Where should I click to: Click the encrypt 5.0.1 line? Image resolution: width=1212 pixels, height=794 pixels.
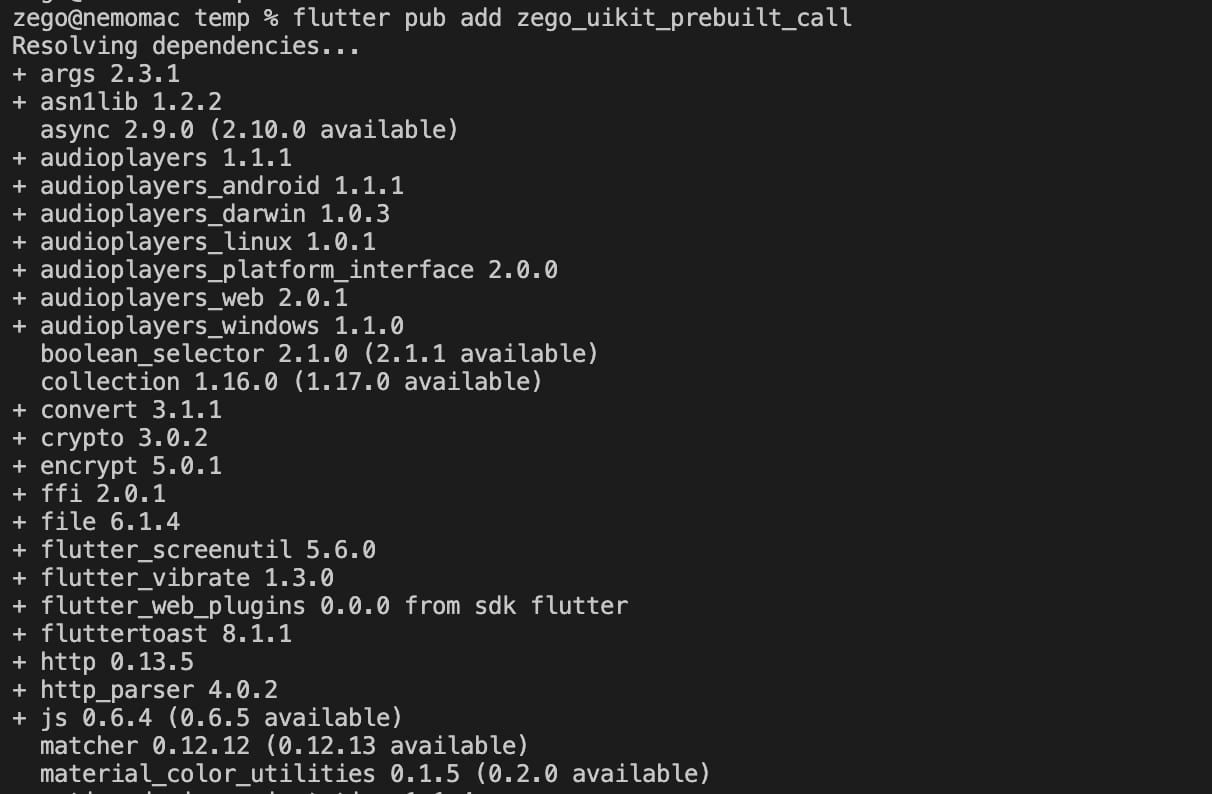[117, 466]
